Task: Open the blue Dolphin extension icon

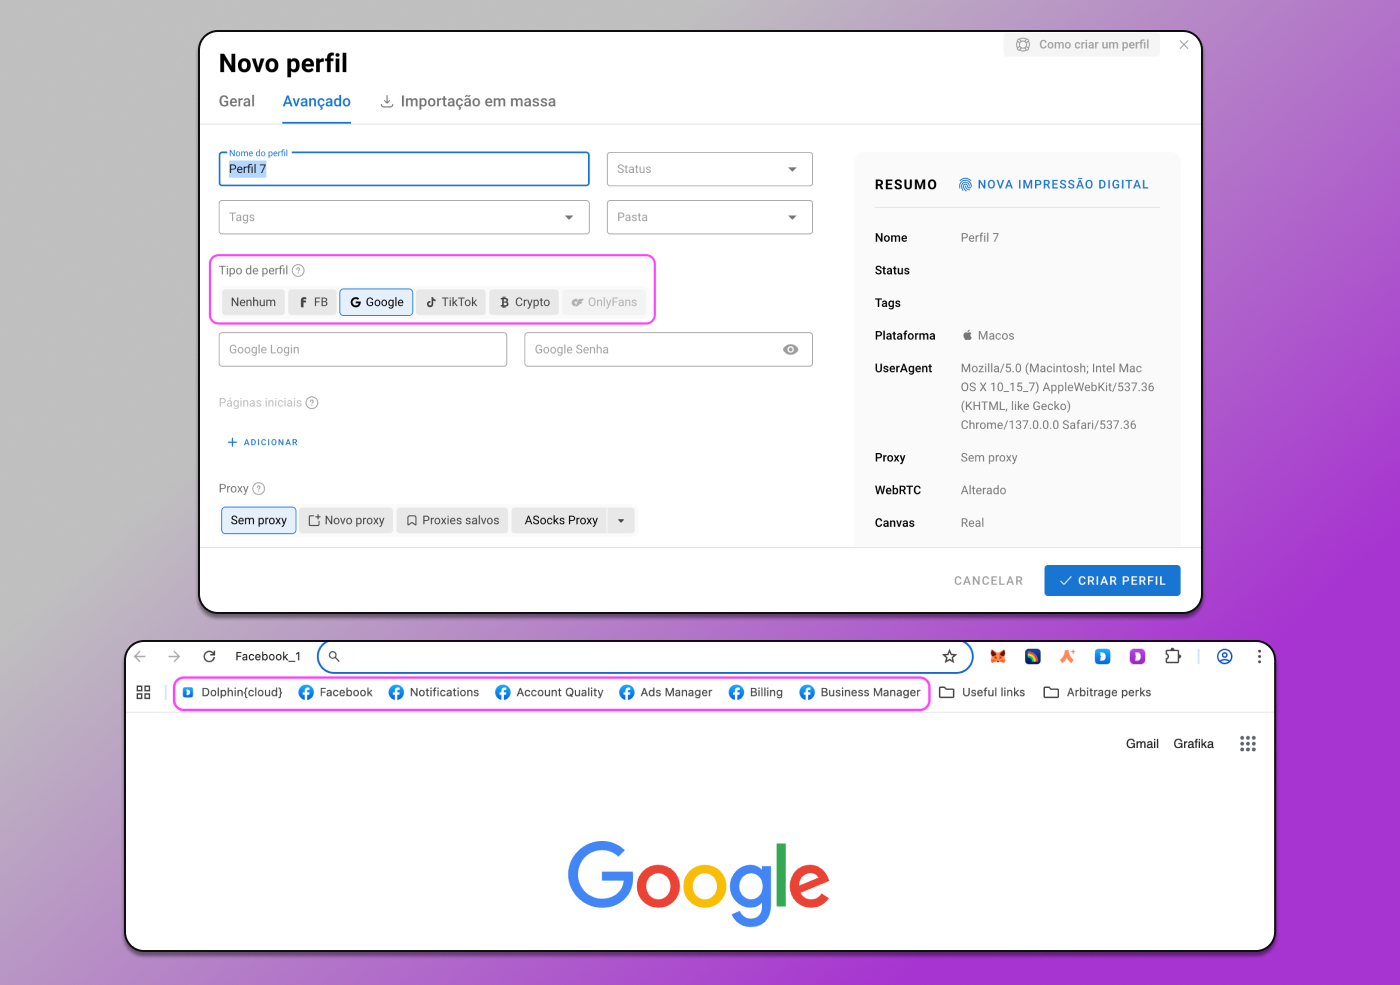Action: click(1102, 657)
